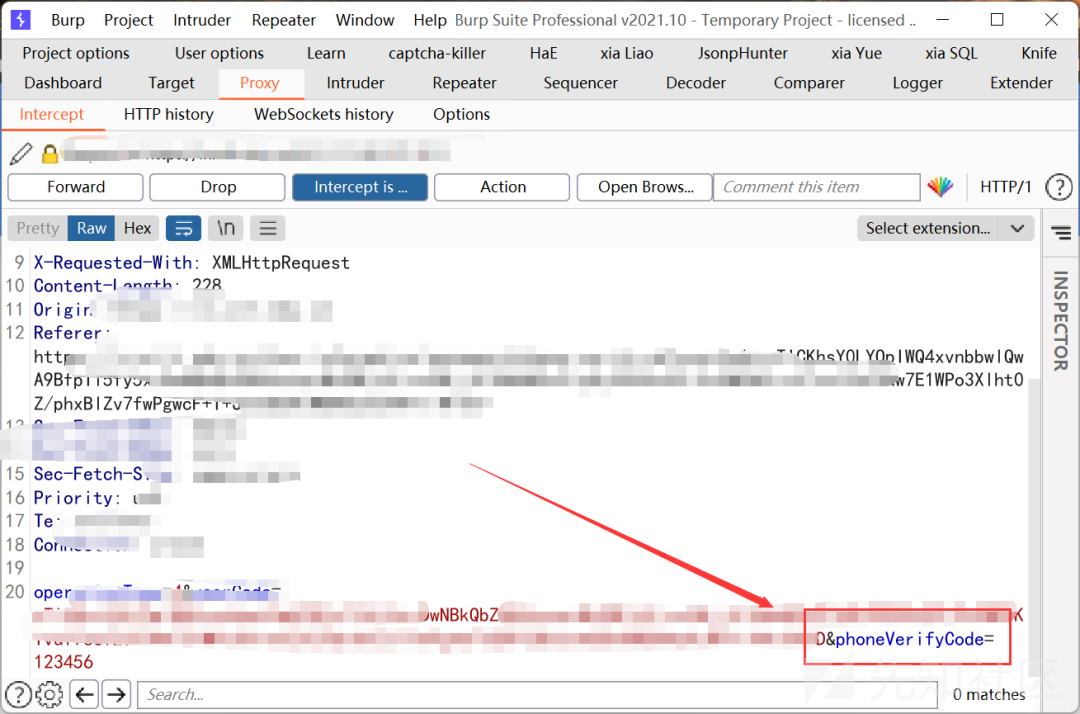
Task: Toggle the Intercept is on button
Action: pos(360,187)
